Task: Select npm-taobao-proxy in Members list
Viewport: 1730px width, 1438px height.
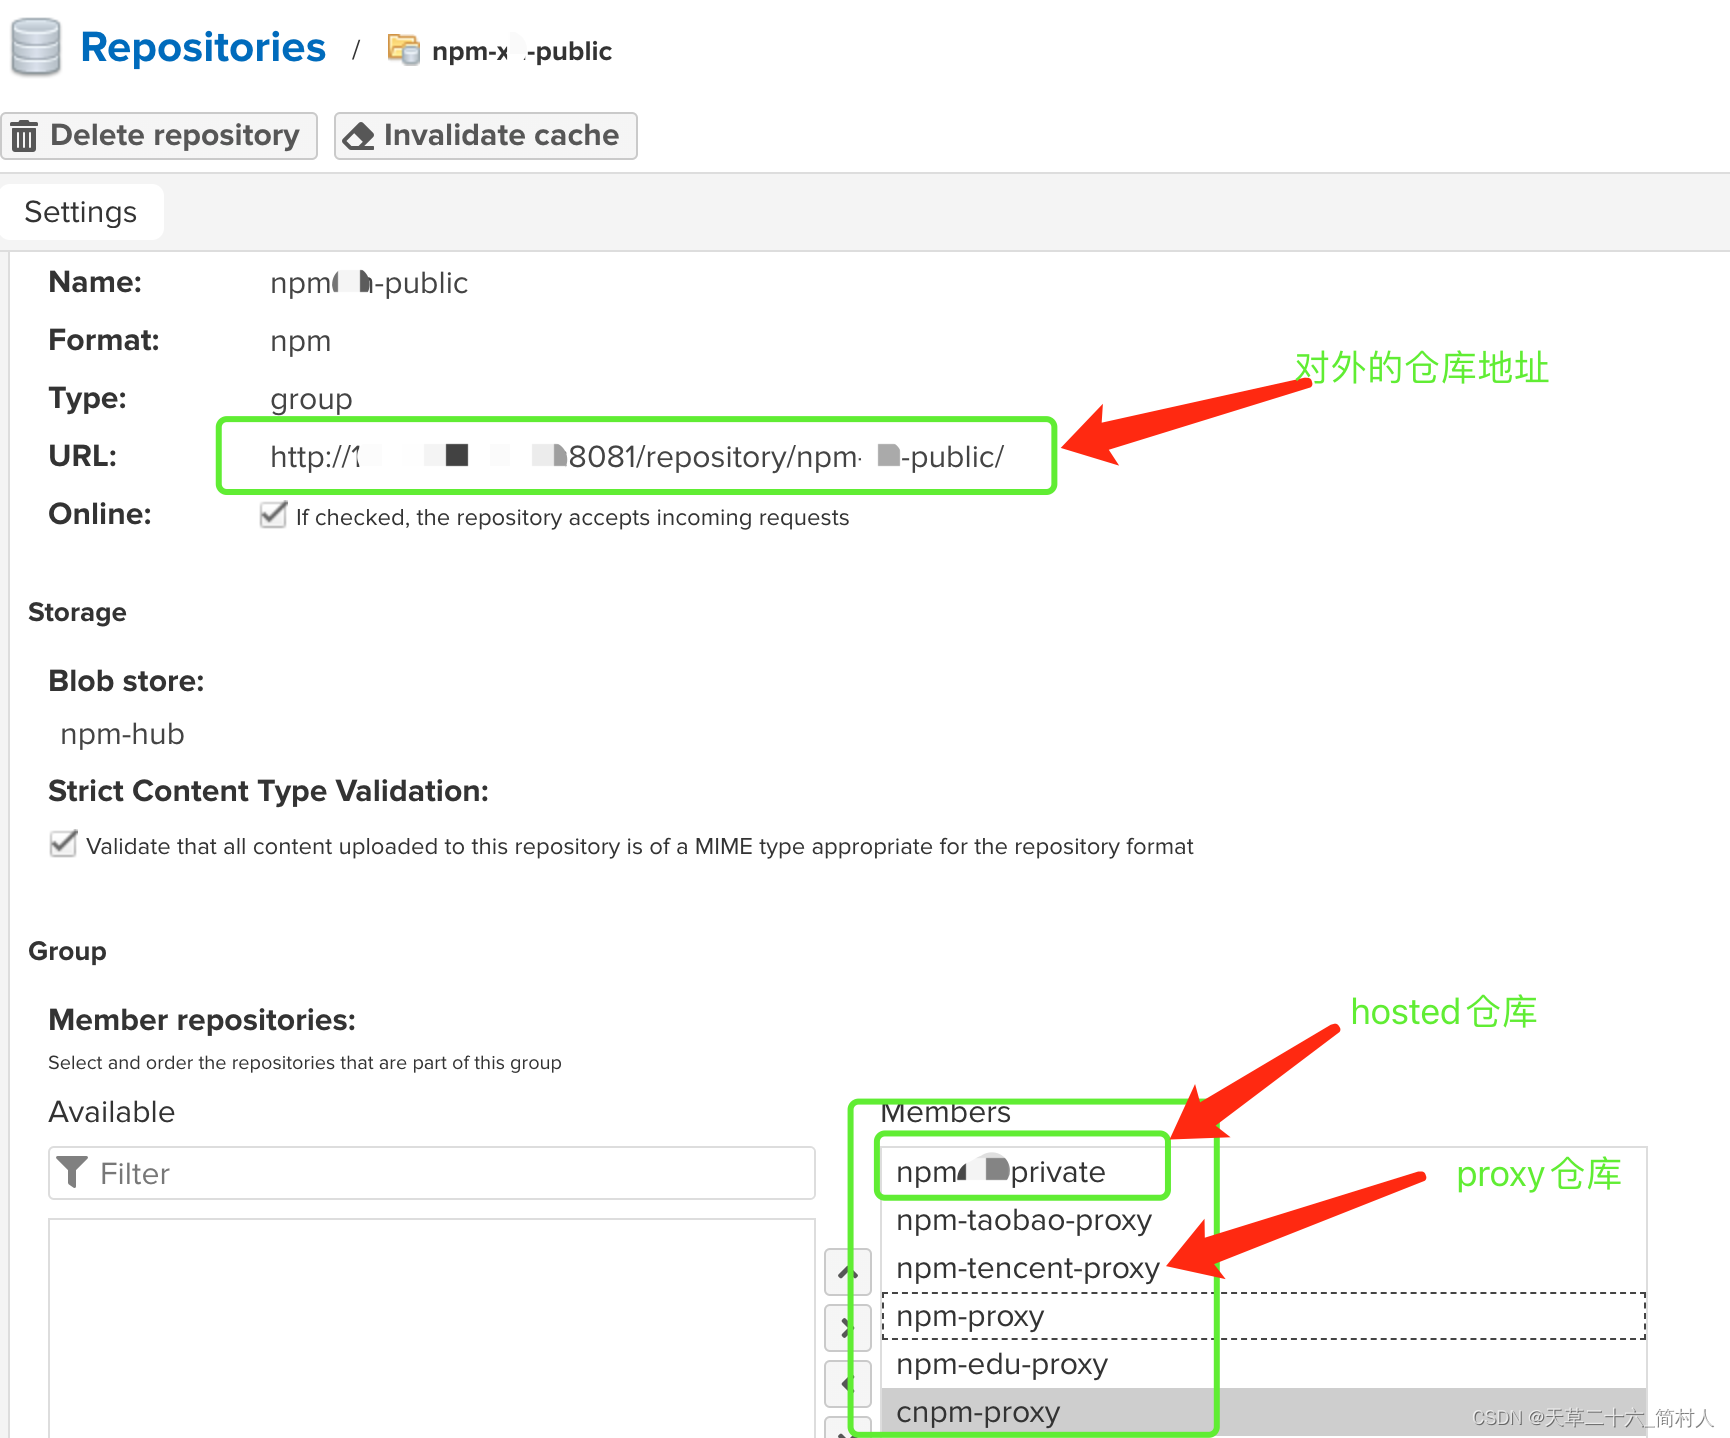Action: point(1264,1220)
